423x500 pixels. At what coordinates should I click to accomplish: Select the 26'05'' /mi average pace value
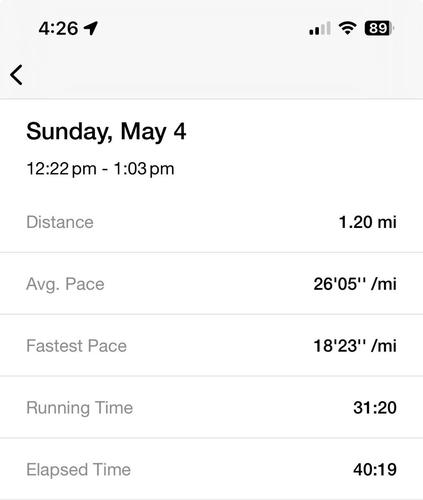coord(355,284)
